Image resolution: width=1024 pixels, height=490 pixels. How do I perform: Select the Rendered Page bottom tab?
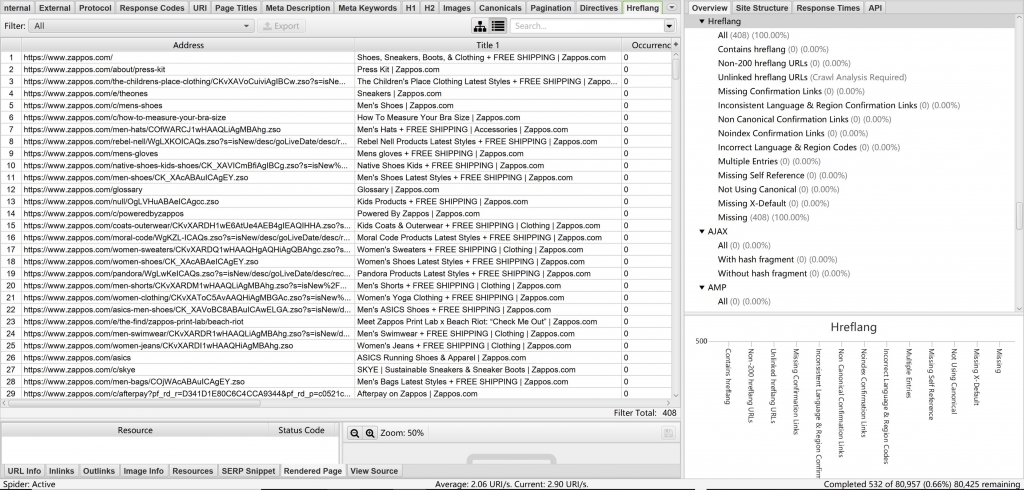(313, 470)
